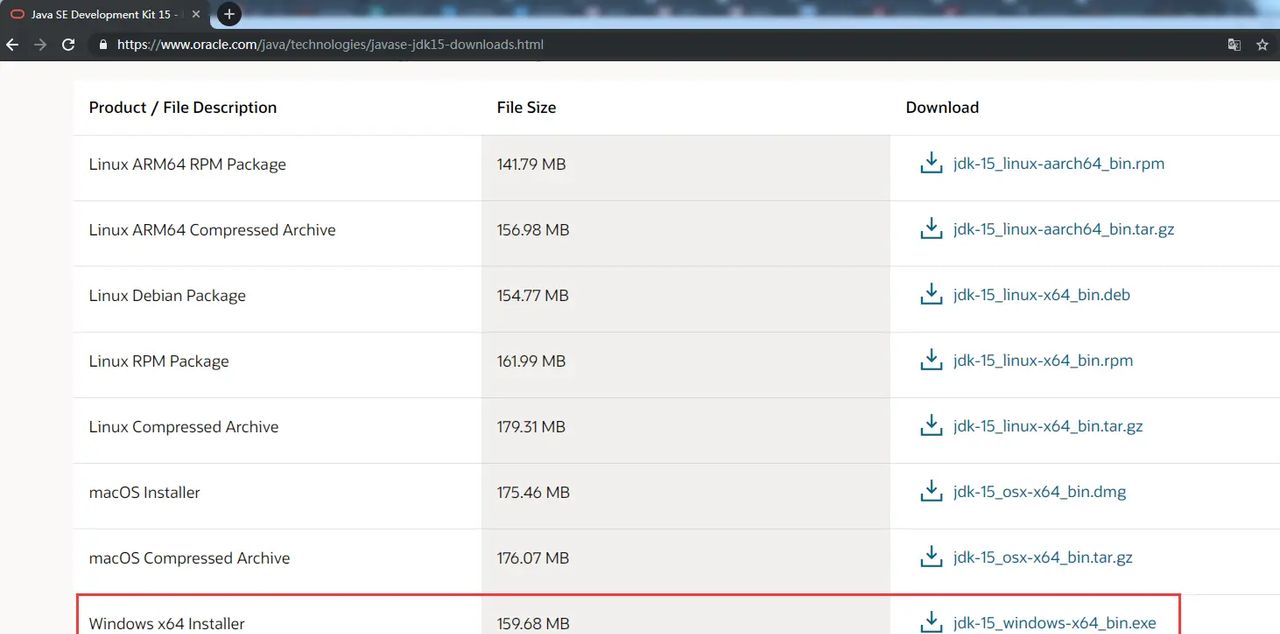Click 'Windows x64 Installer' text
Image resolution: width=1280 pixels, height=634 pixels.
(x=167, y=624)
